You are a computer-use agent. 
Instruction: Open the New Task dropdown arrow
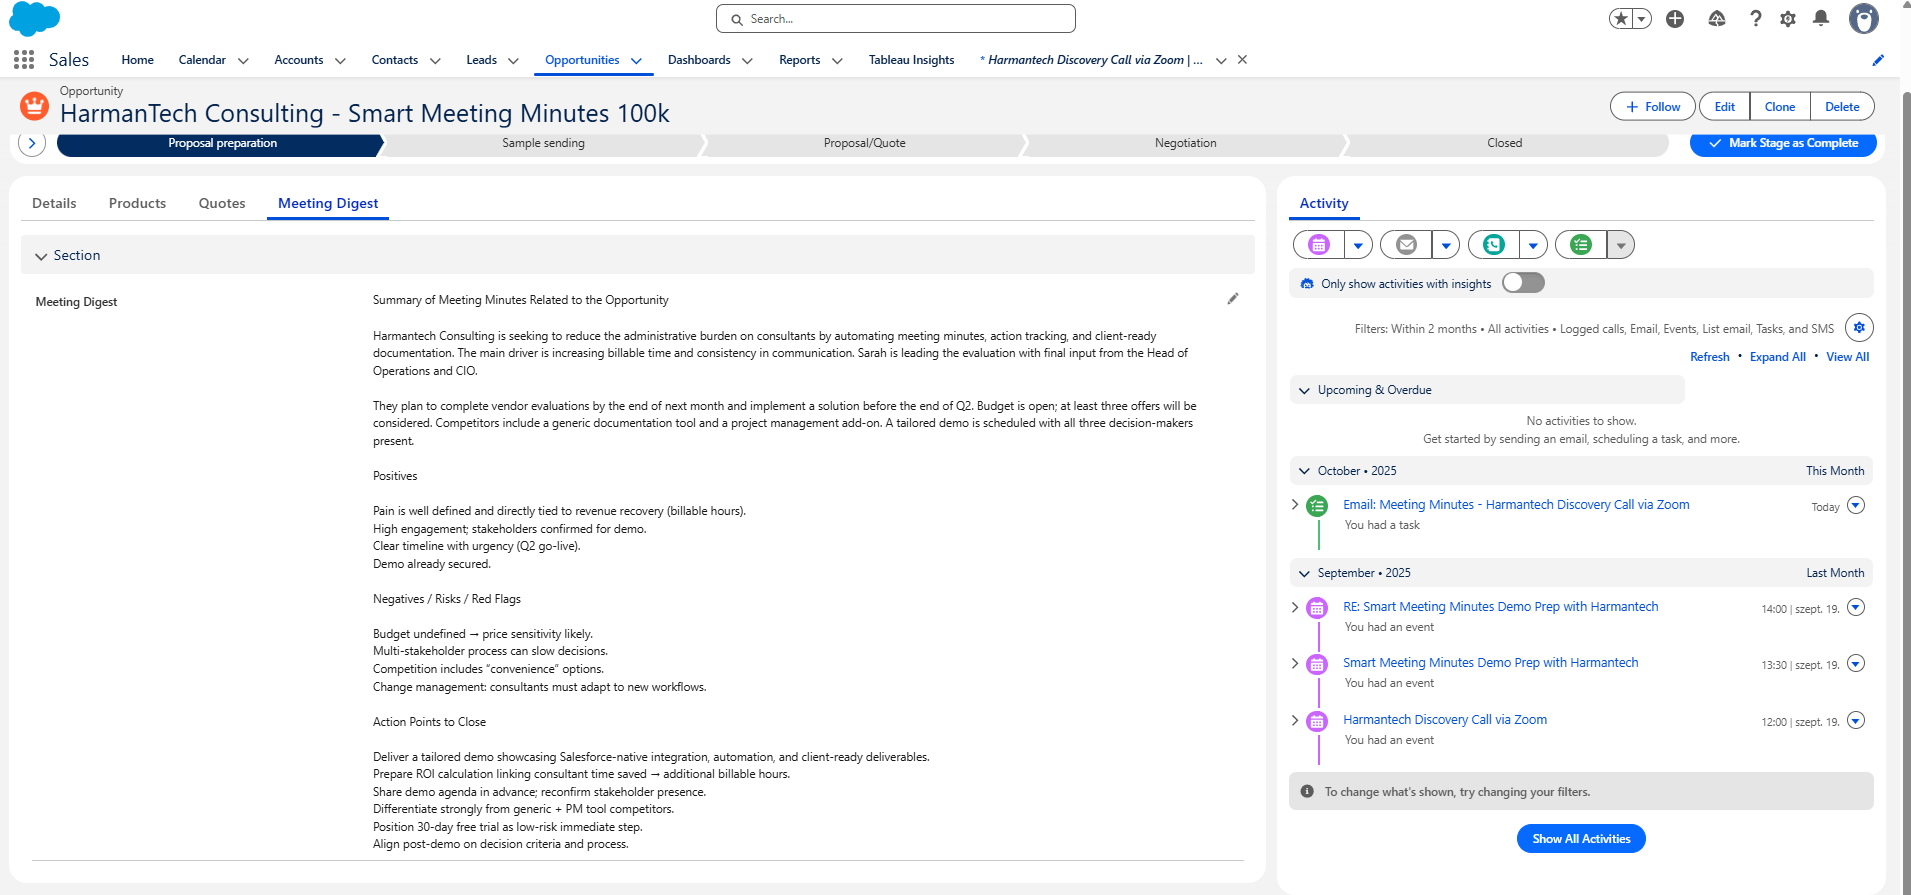[1621, 245]
